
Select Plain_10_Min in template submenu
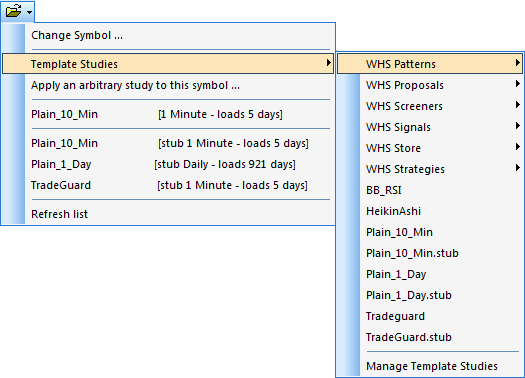pyautogui.click(x=430, y=232)
